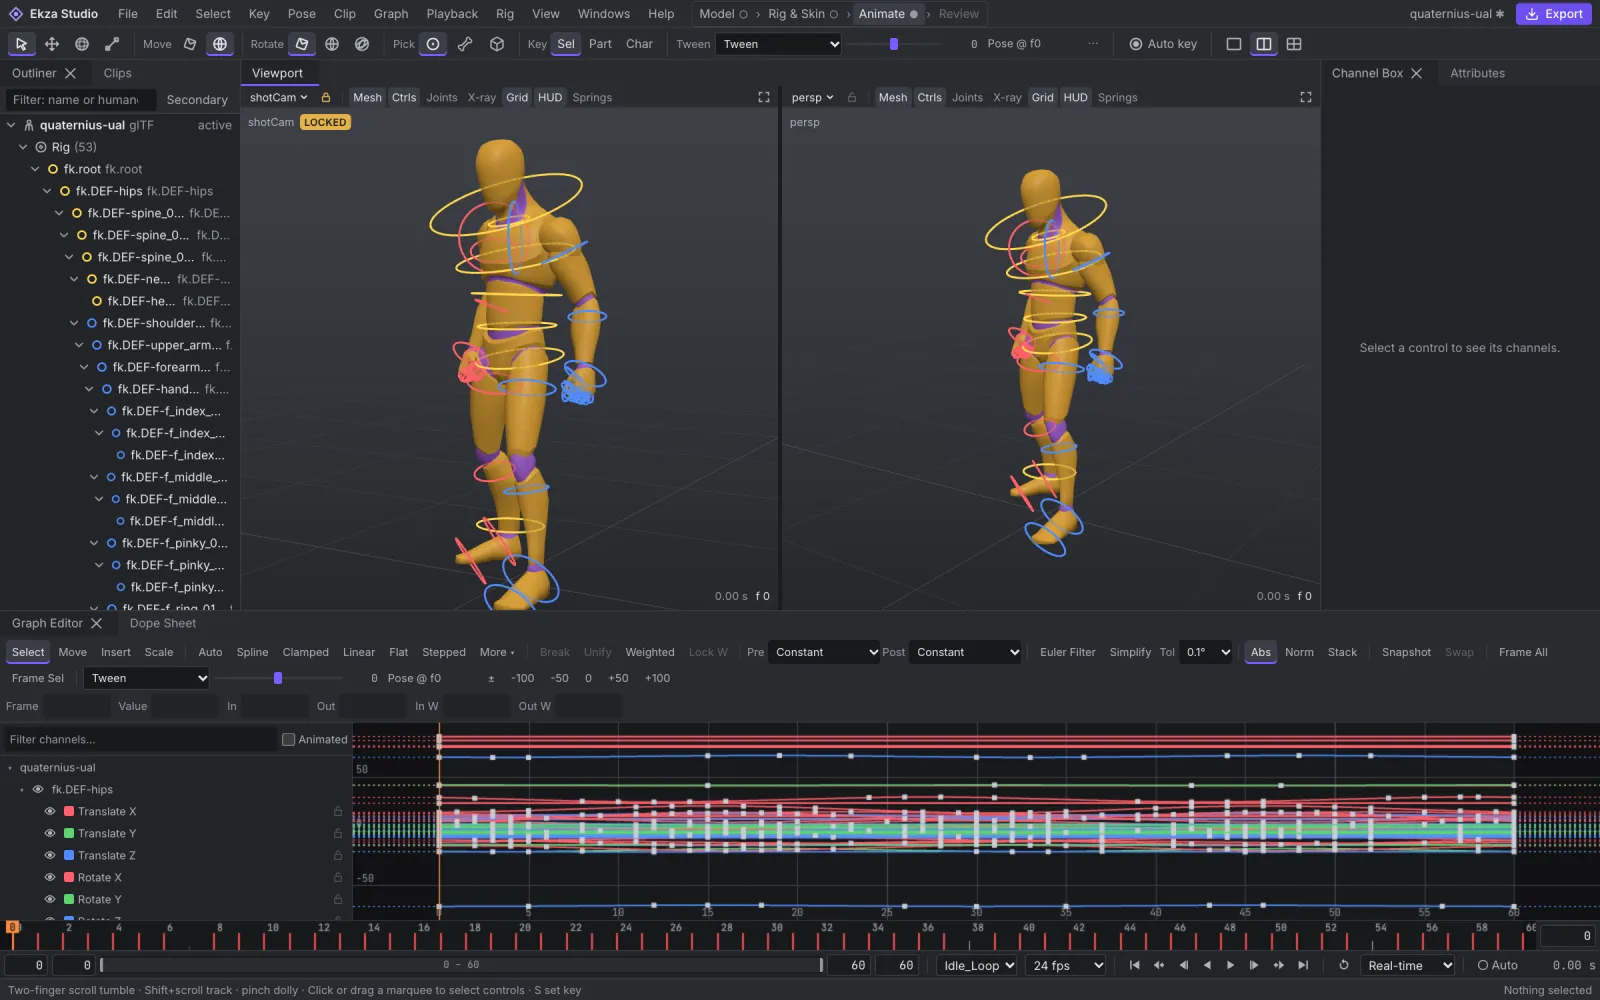Hide the Translate Y curve
Image resolution: width=1600 pixels, height=1000 pixels.
coord(50,833)
